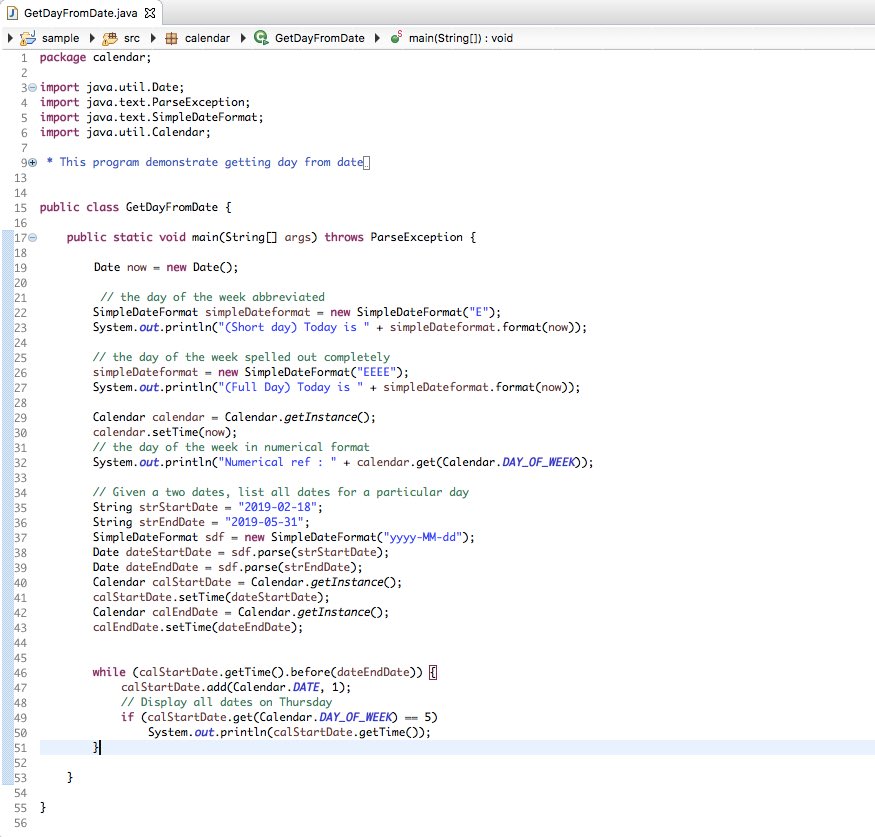This screenshot has height=837, width=875.
Task: Click 'sdf.parse(strStartDate)' on line 38
Action: pyautogui.click(x=306, y=552)
